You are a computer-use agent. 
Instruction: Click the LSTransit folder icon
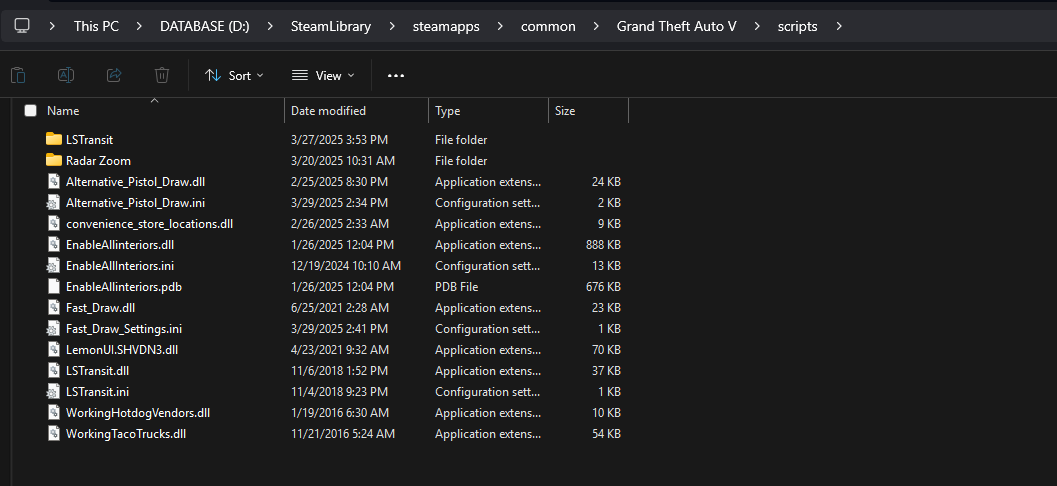click(x=54, y=139)
